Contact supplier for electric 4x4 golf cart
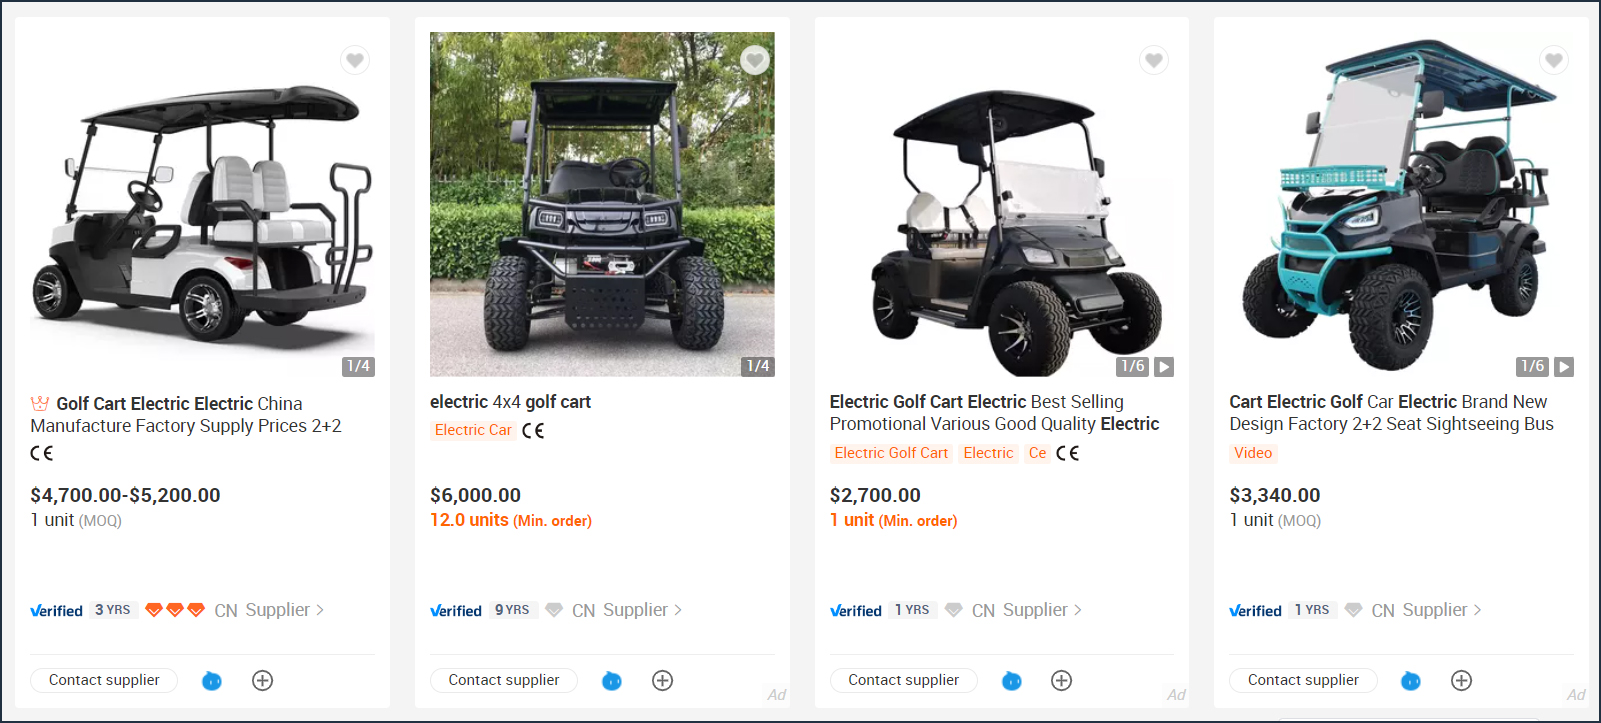1601x723 pixels. click(x=504, y=680)
